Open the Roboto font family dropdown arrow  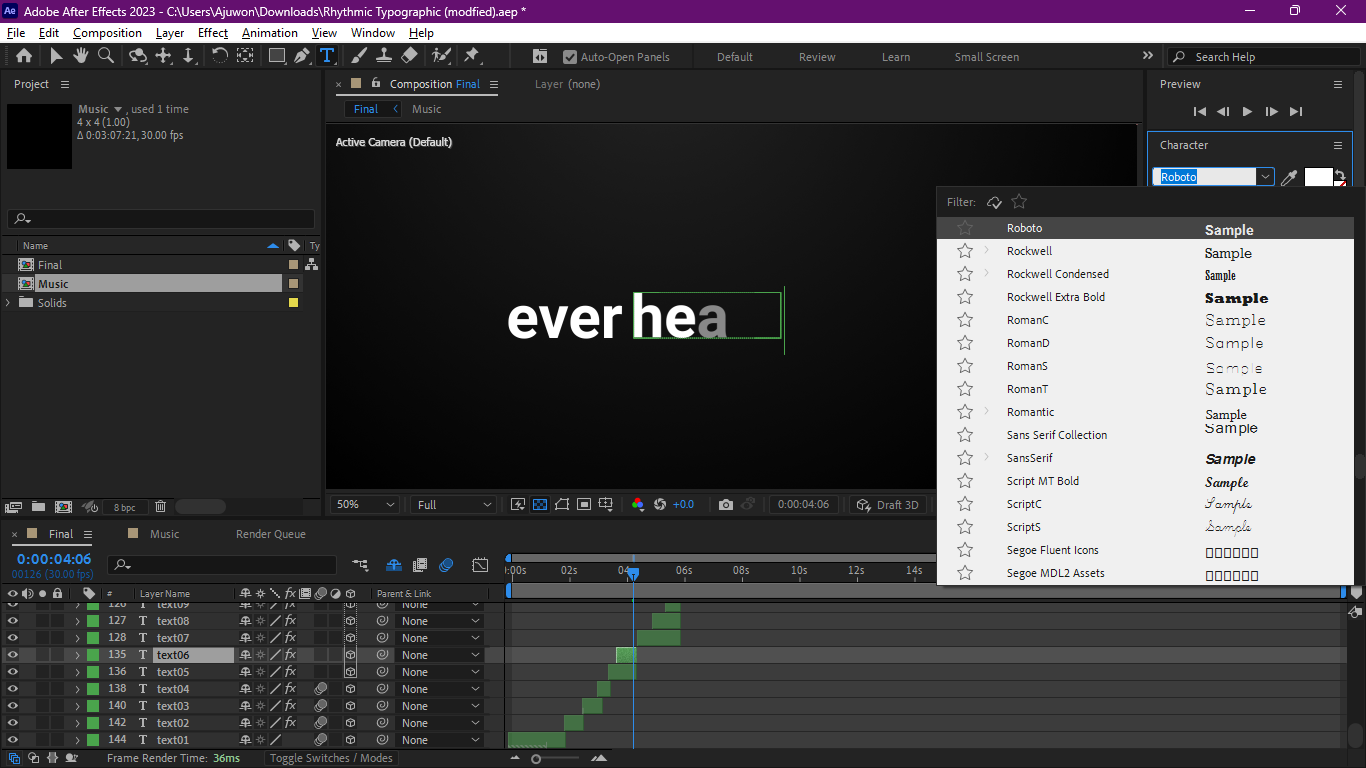[1265, 177]
